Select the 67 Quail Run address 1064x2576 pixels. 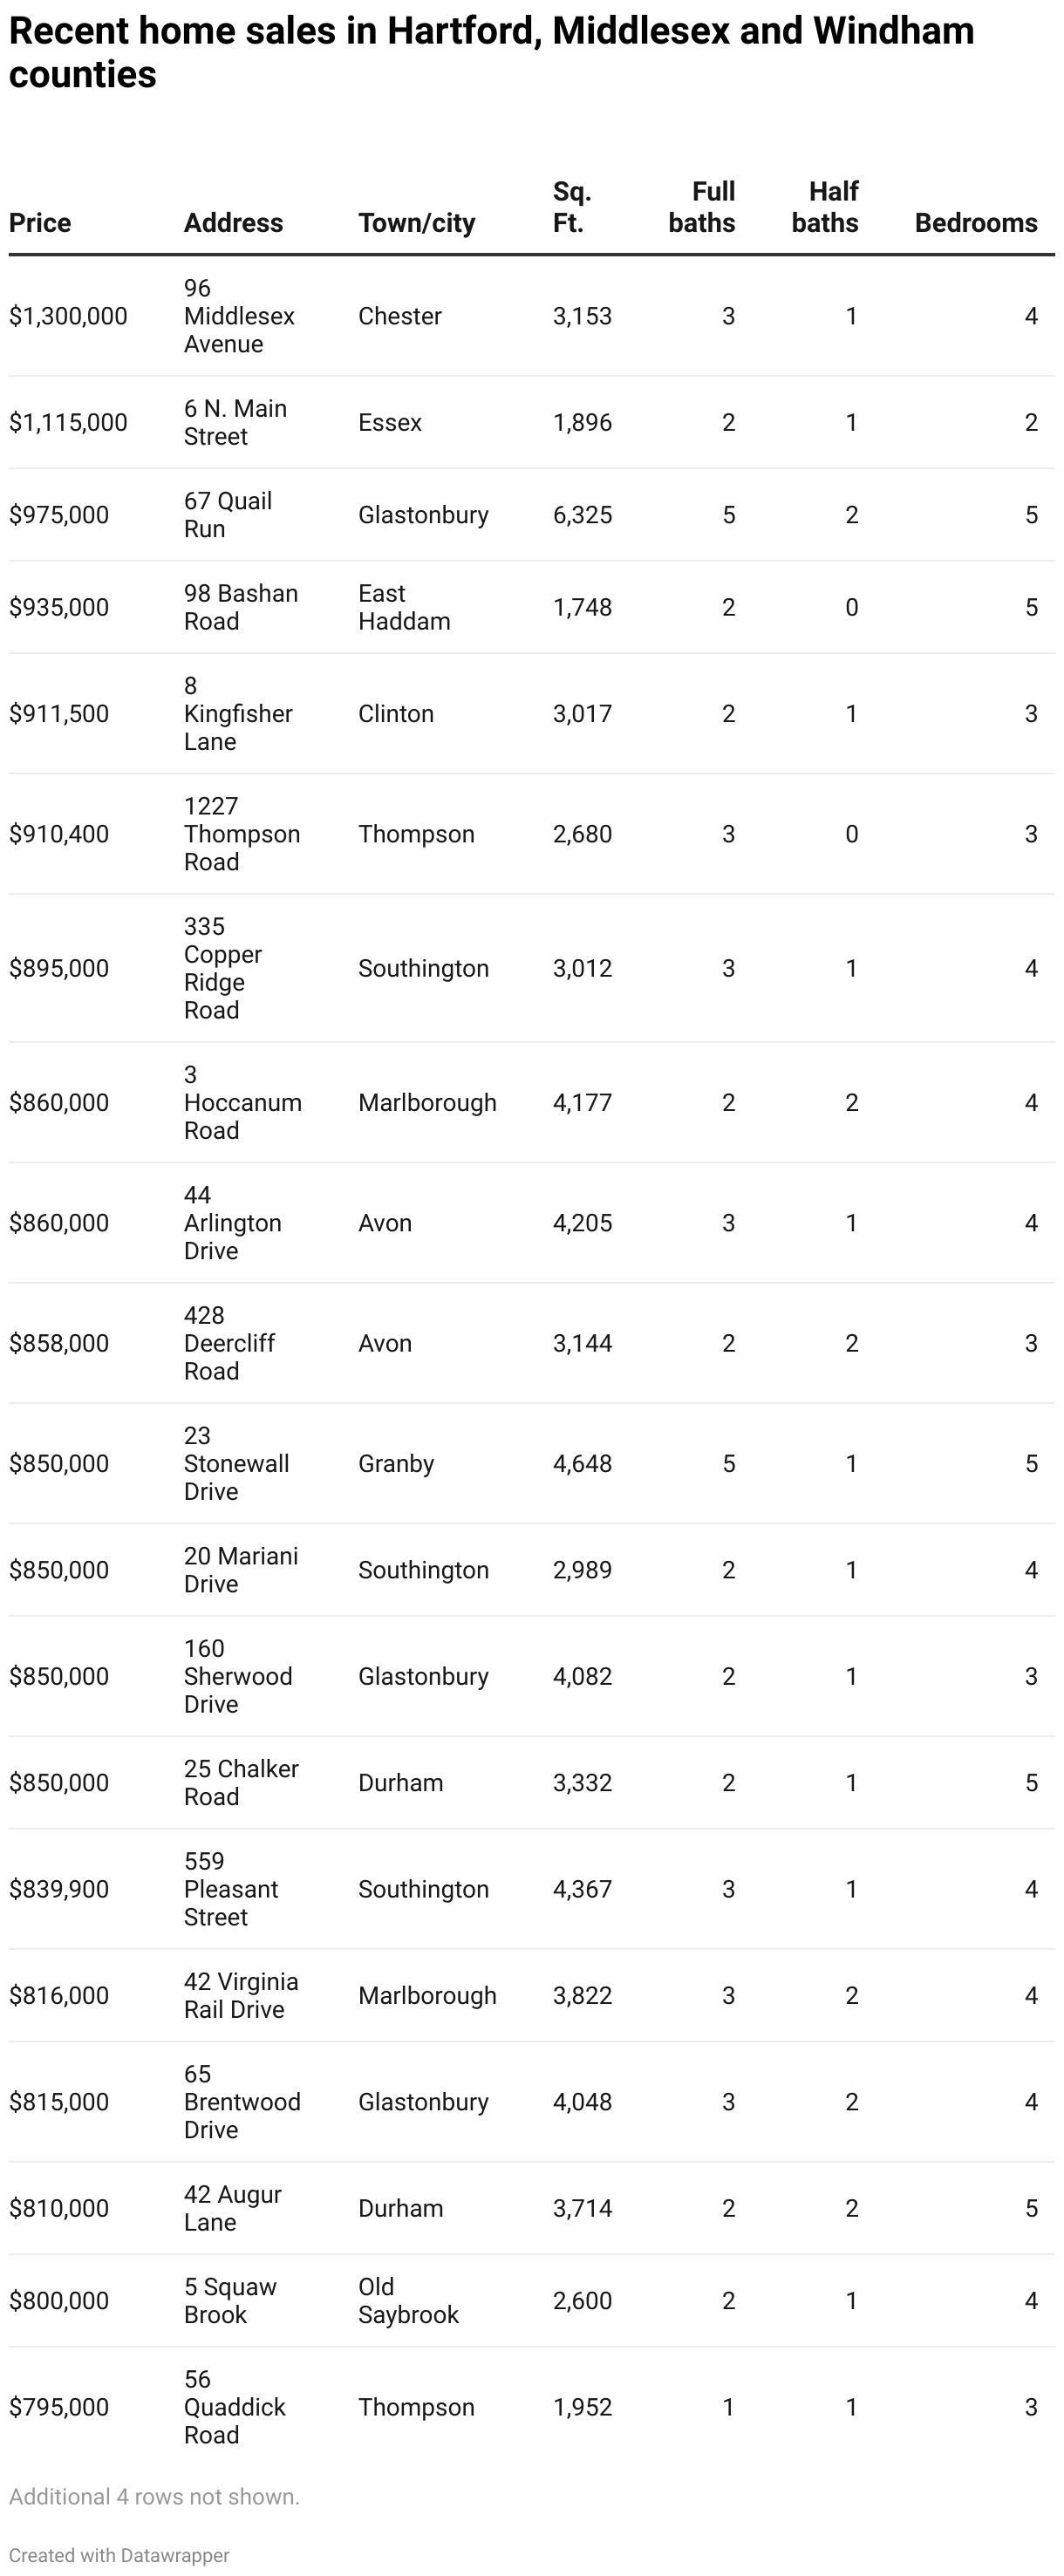point(227,514)
